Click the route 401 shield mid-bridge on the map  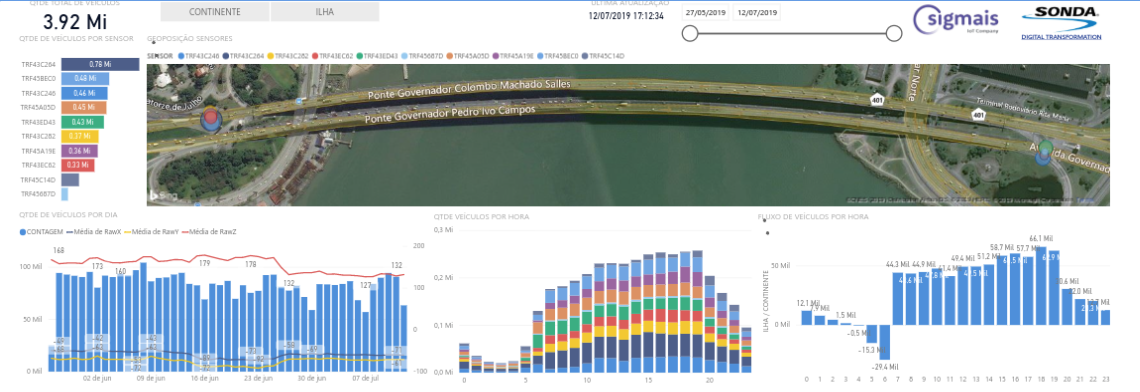point(878,100)
